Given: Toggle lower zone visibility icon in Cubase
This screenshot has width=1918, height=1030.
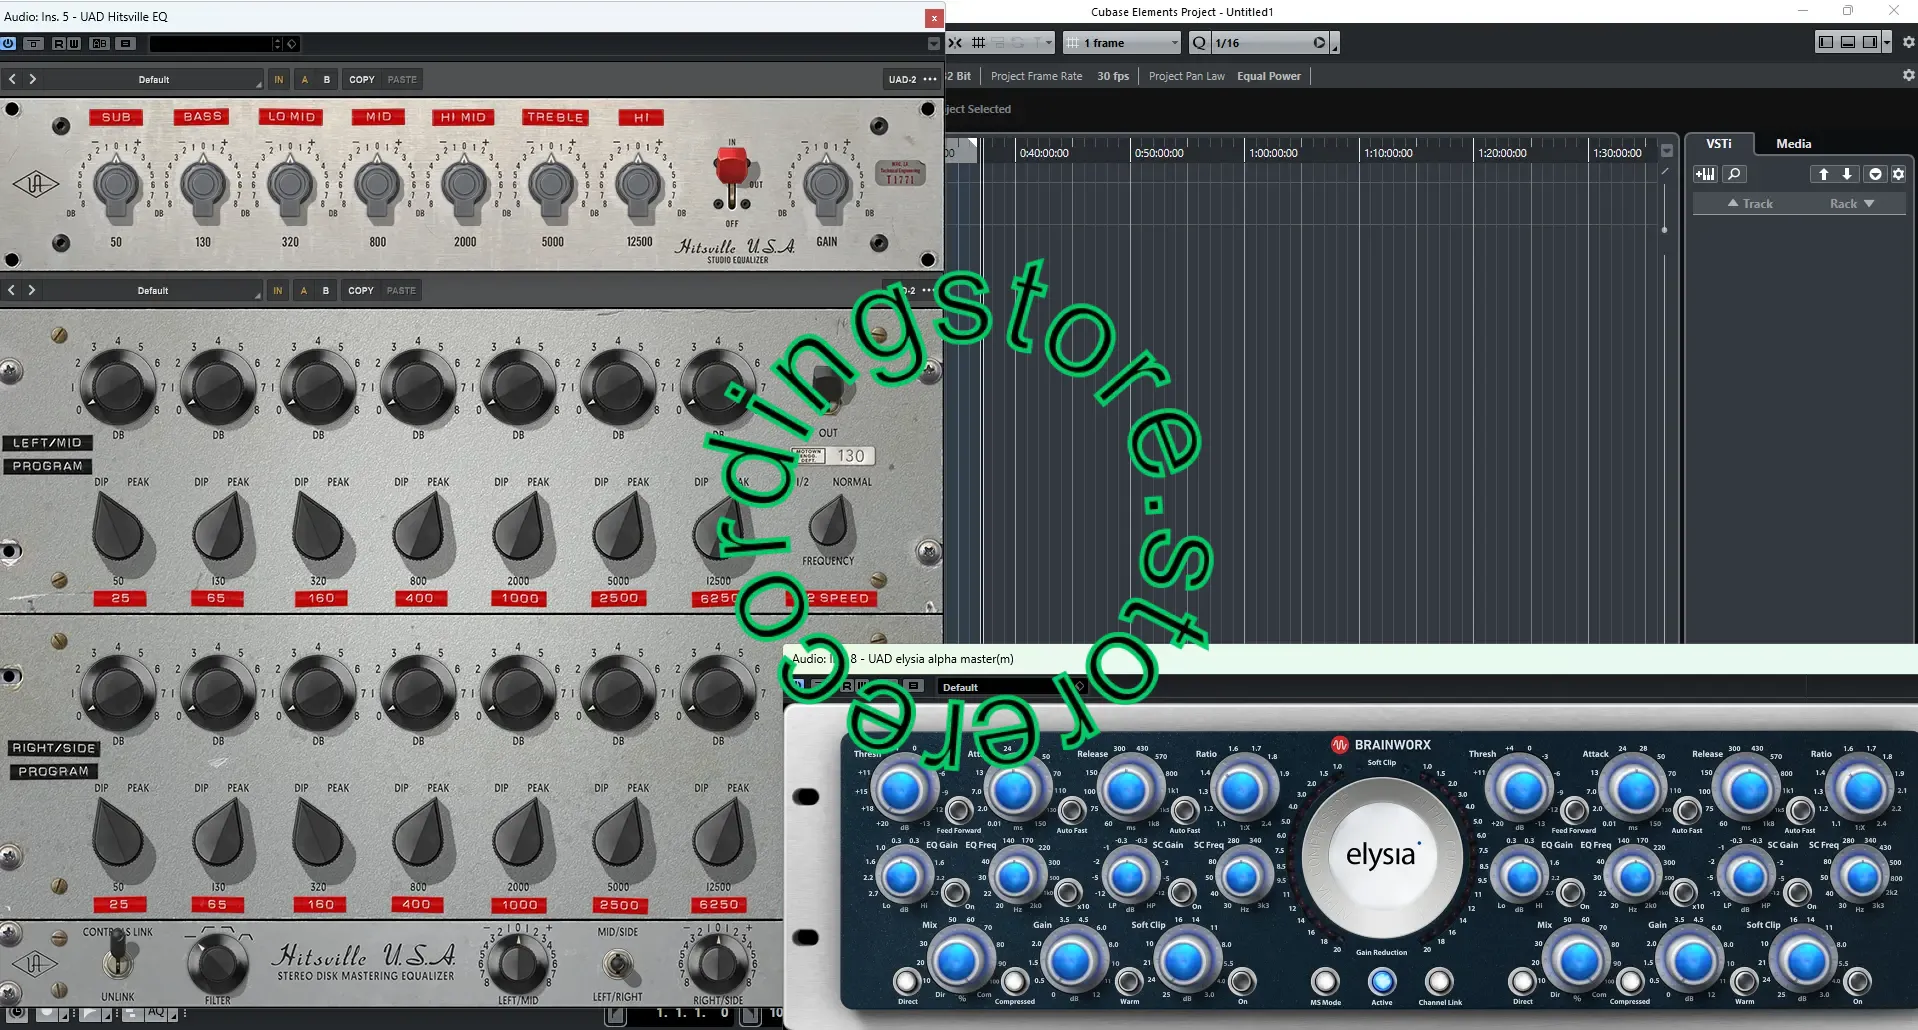Looking at the screenshot, I should coord(1847,42).
